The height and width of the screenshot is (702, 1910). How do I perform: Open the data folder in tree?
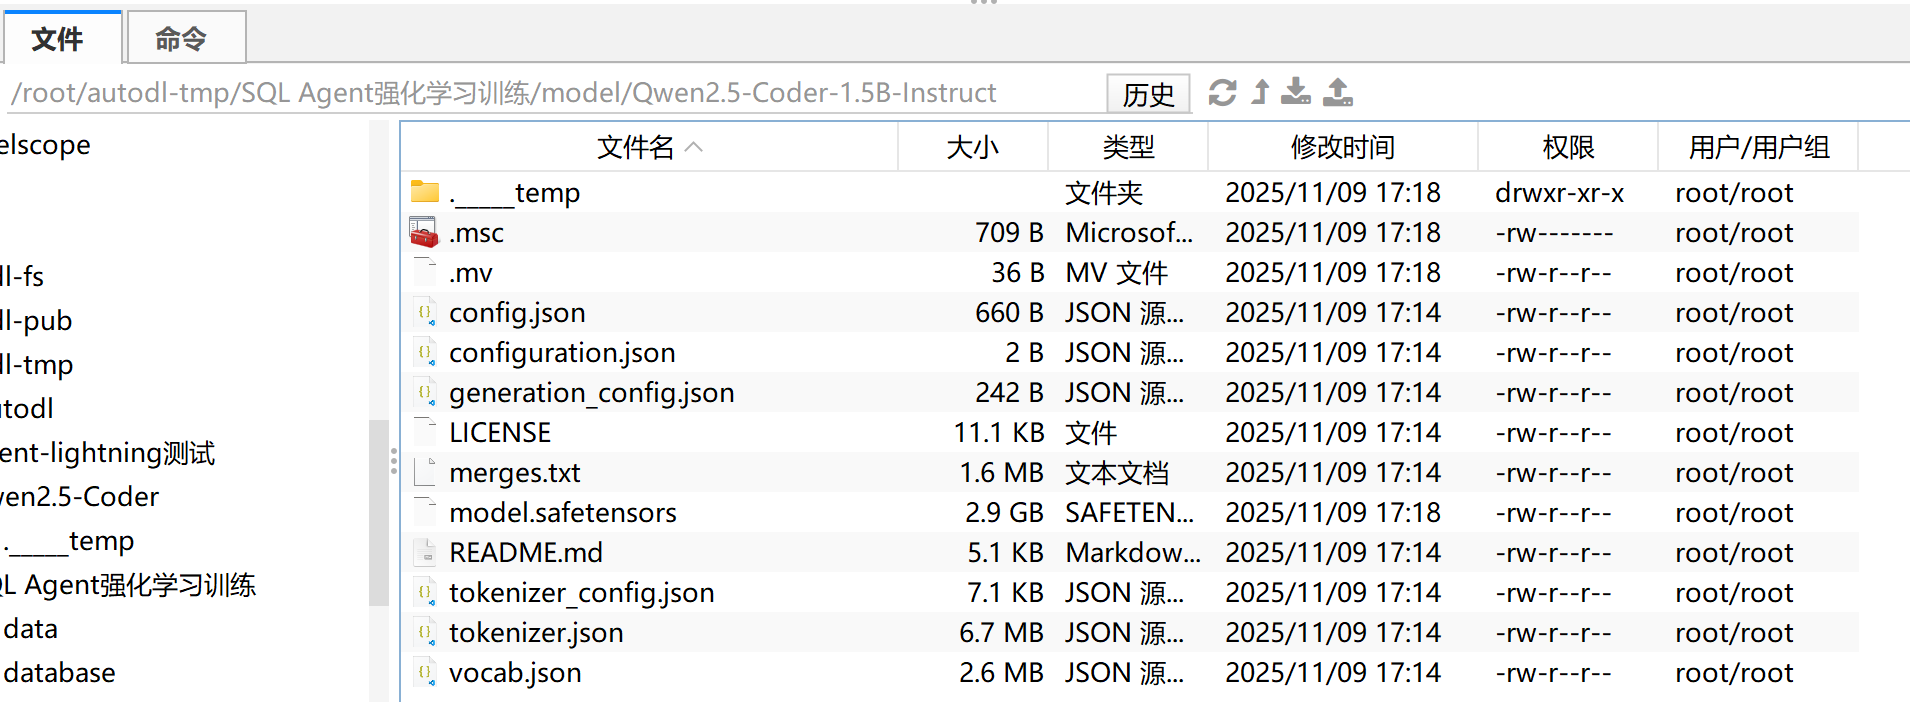coord(31,628)
